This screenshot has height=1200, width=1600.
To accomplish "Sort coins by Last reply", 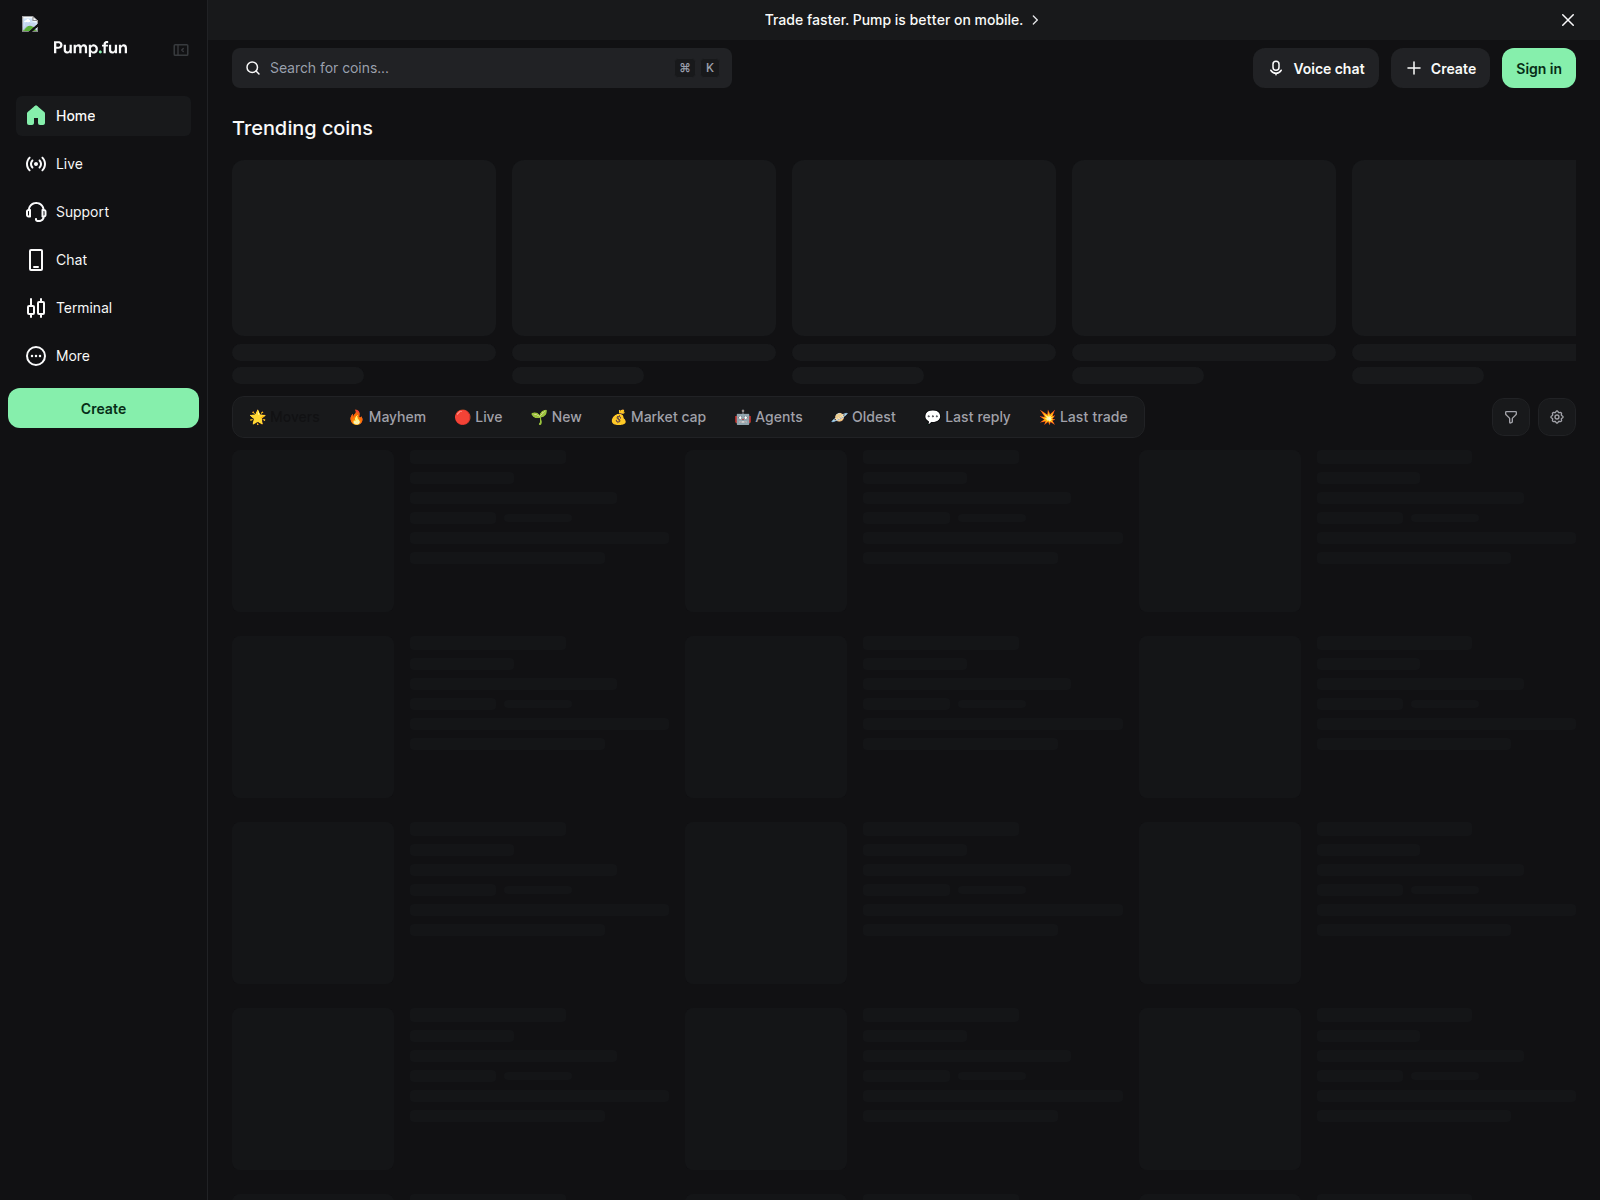I will (x=967, y=417).
